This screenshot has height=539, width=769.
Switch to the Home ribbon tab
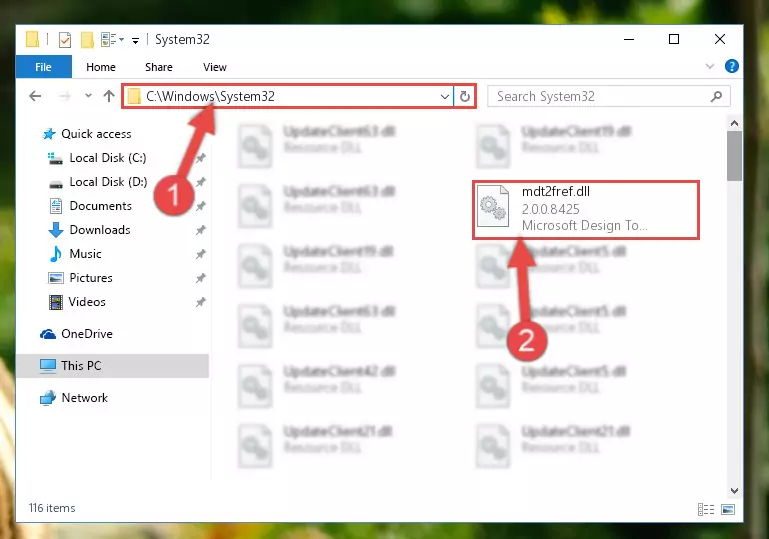[x=101, y=67]
